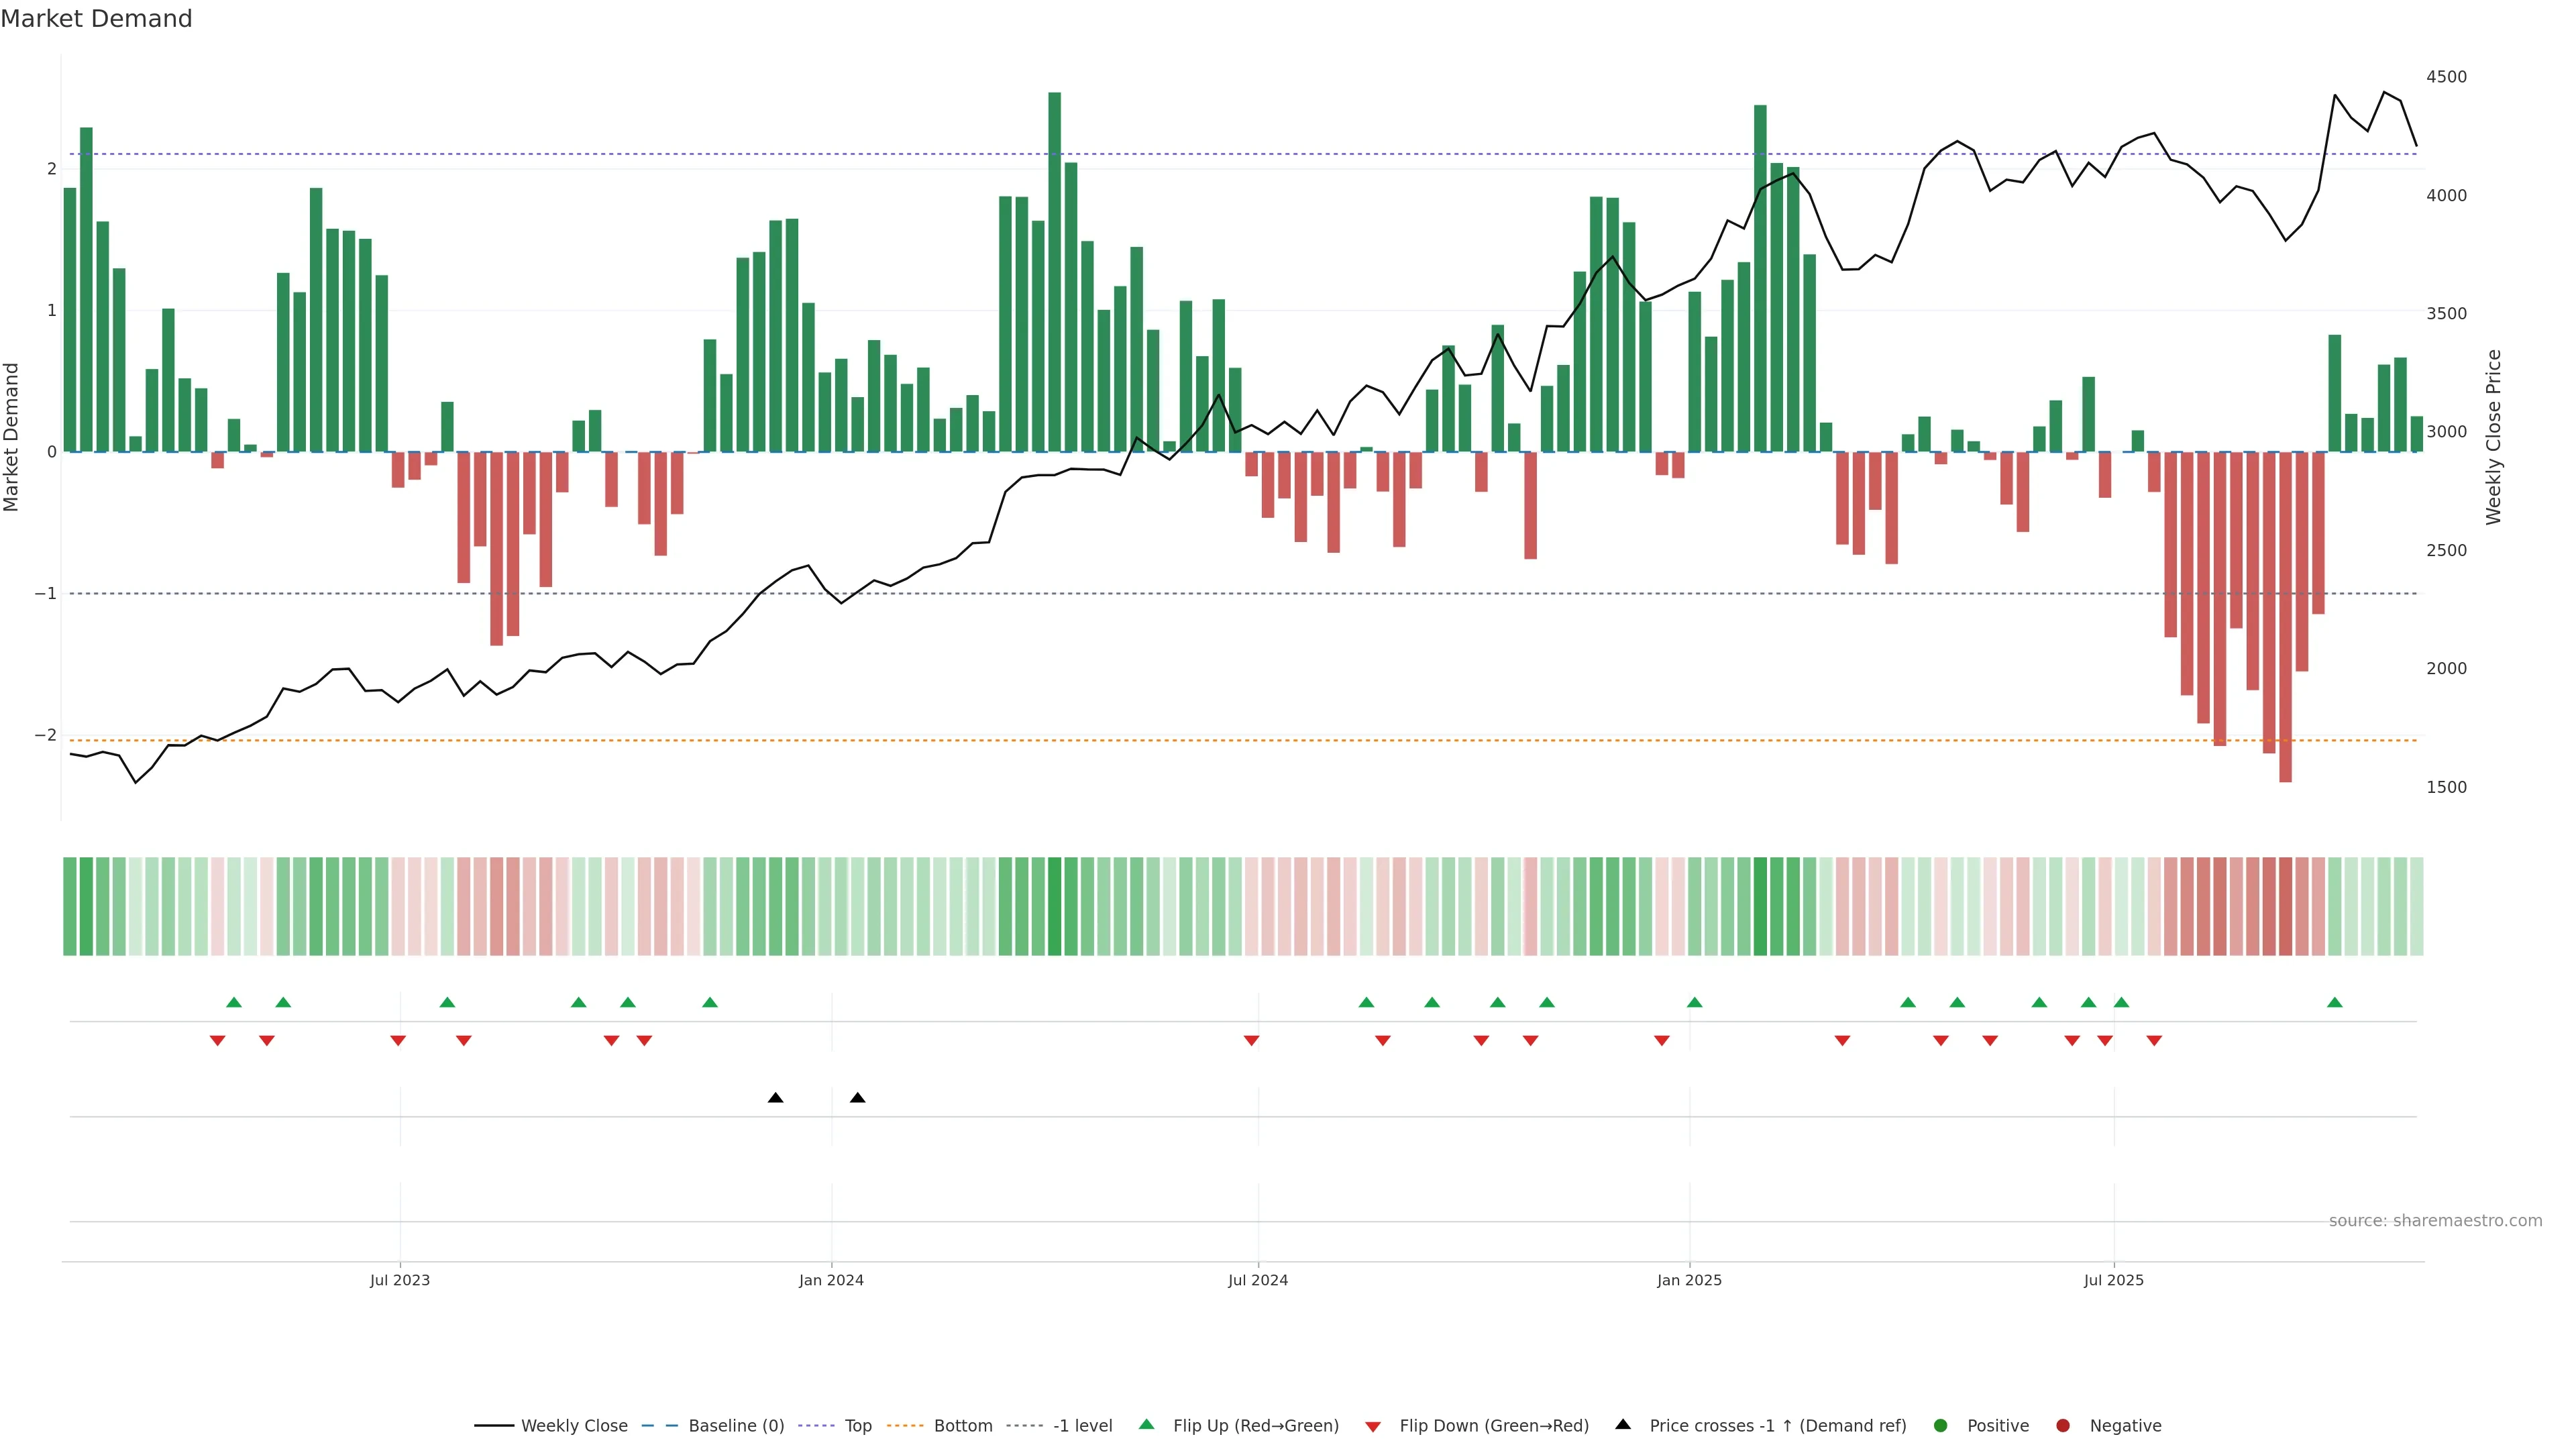Click the black Price crosses legend triangle

1622,1424
